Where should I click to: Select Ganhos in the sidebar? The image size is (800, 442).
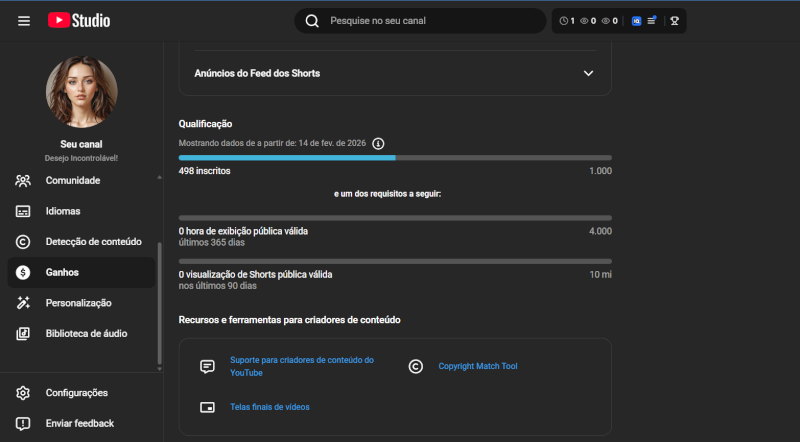click(62, 272)
